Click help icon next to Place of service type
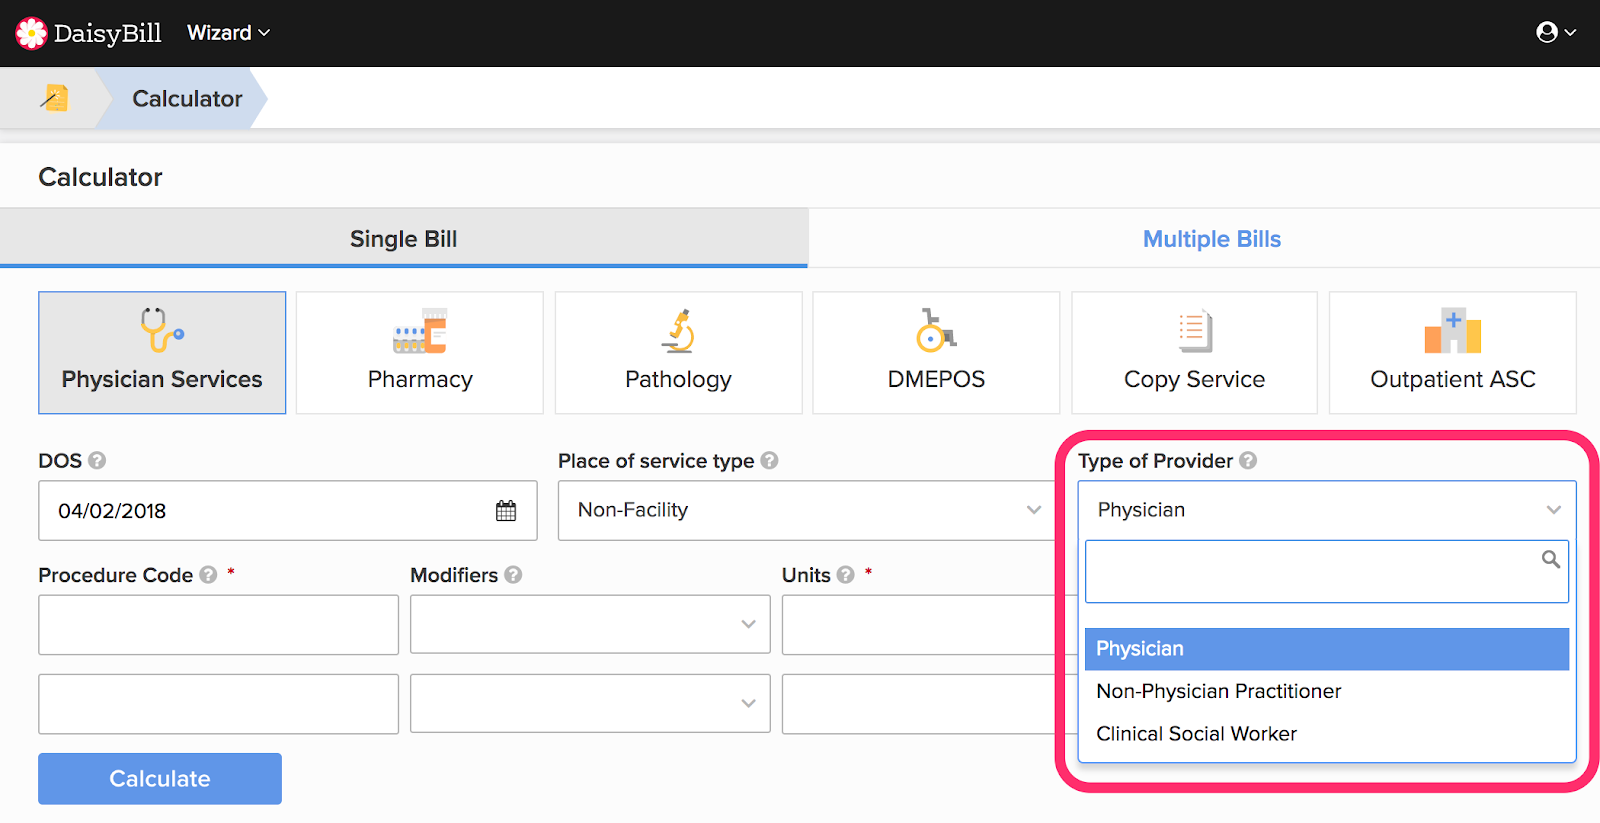The width and height of the screenshot is (1600, 823). [769, 461]
